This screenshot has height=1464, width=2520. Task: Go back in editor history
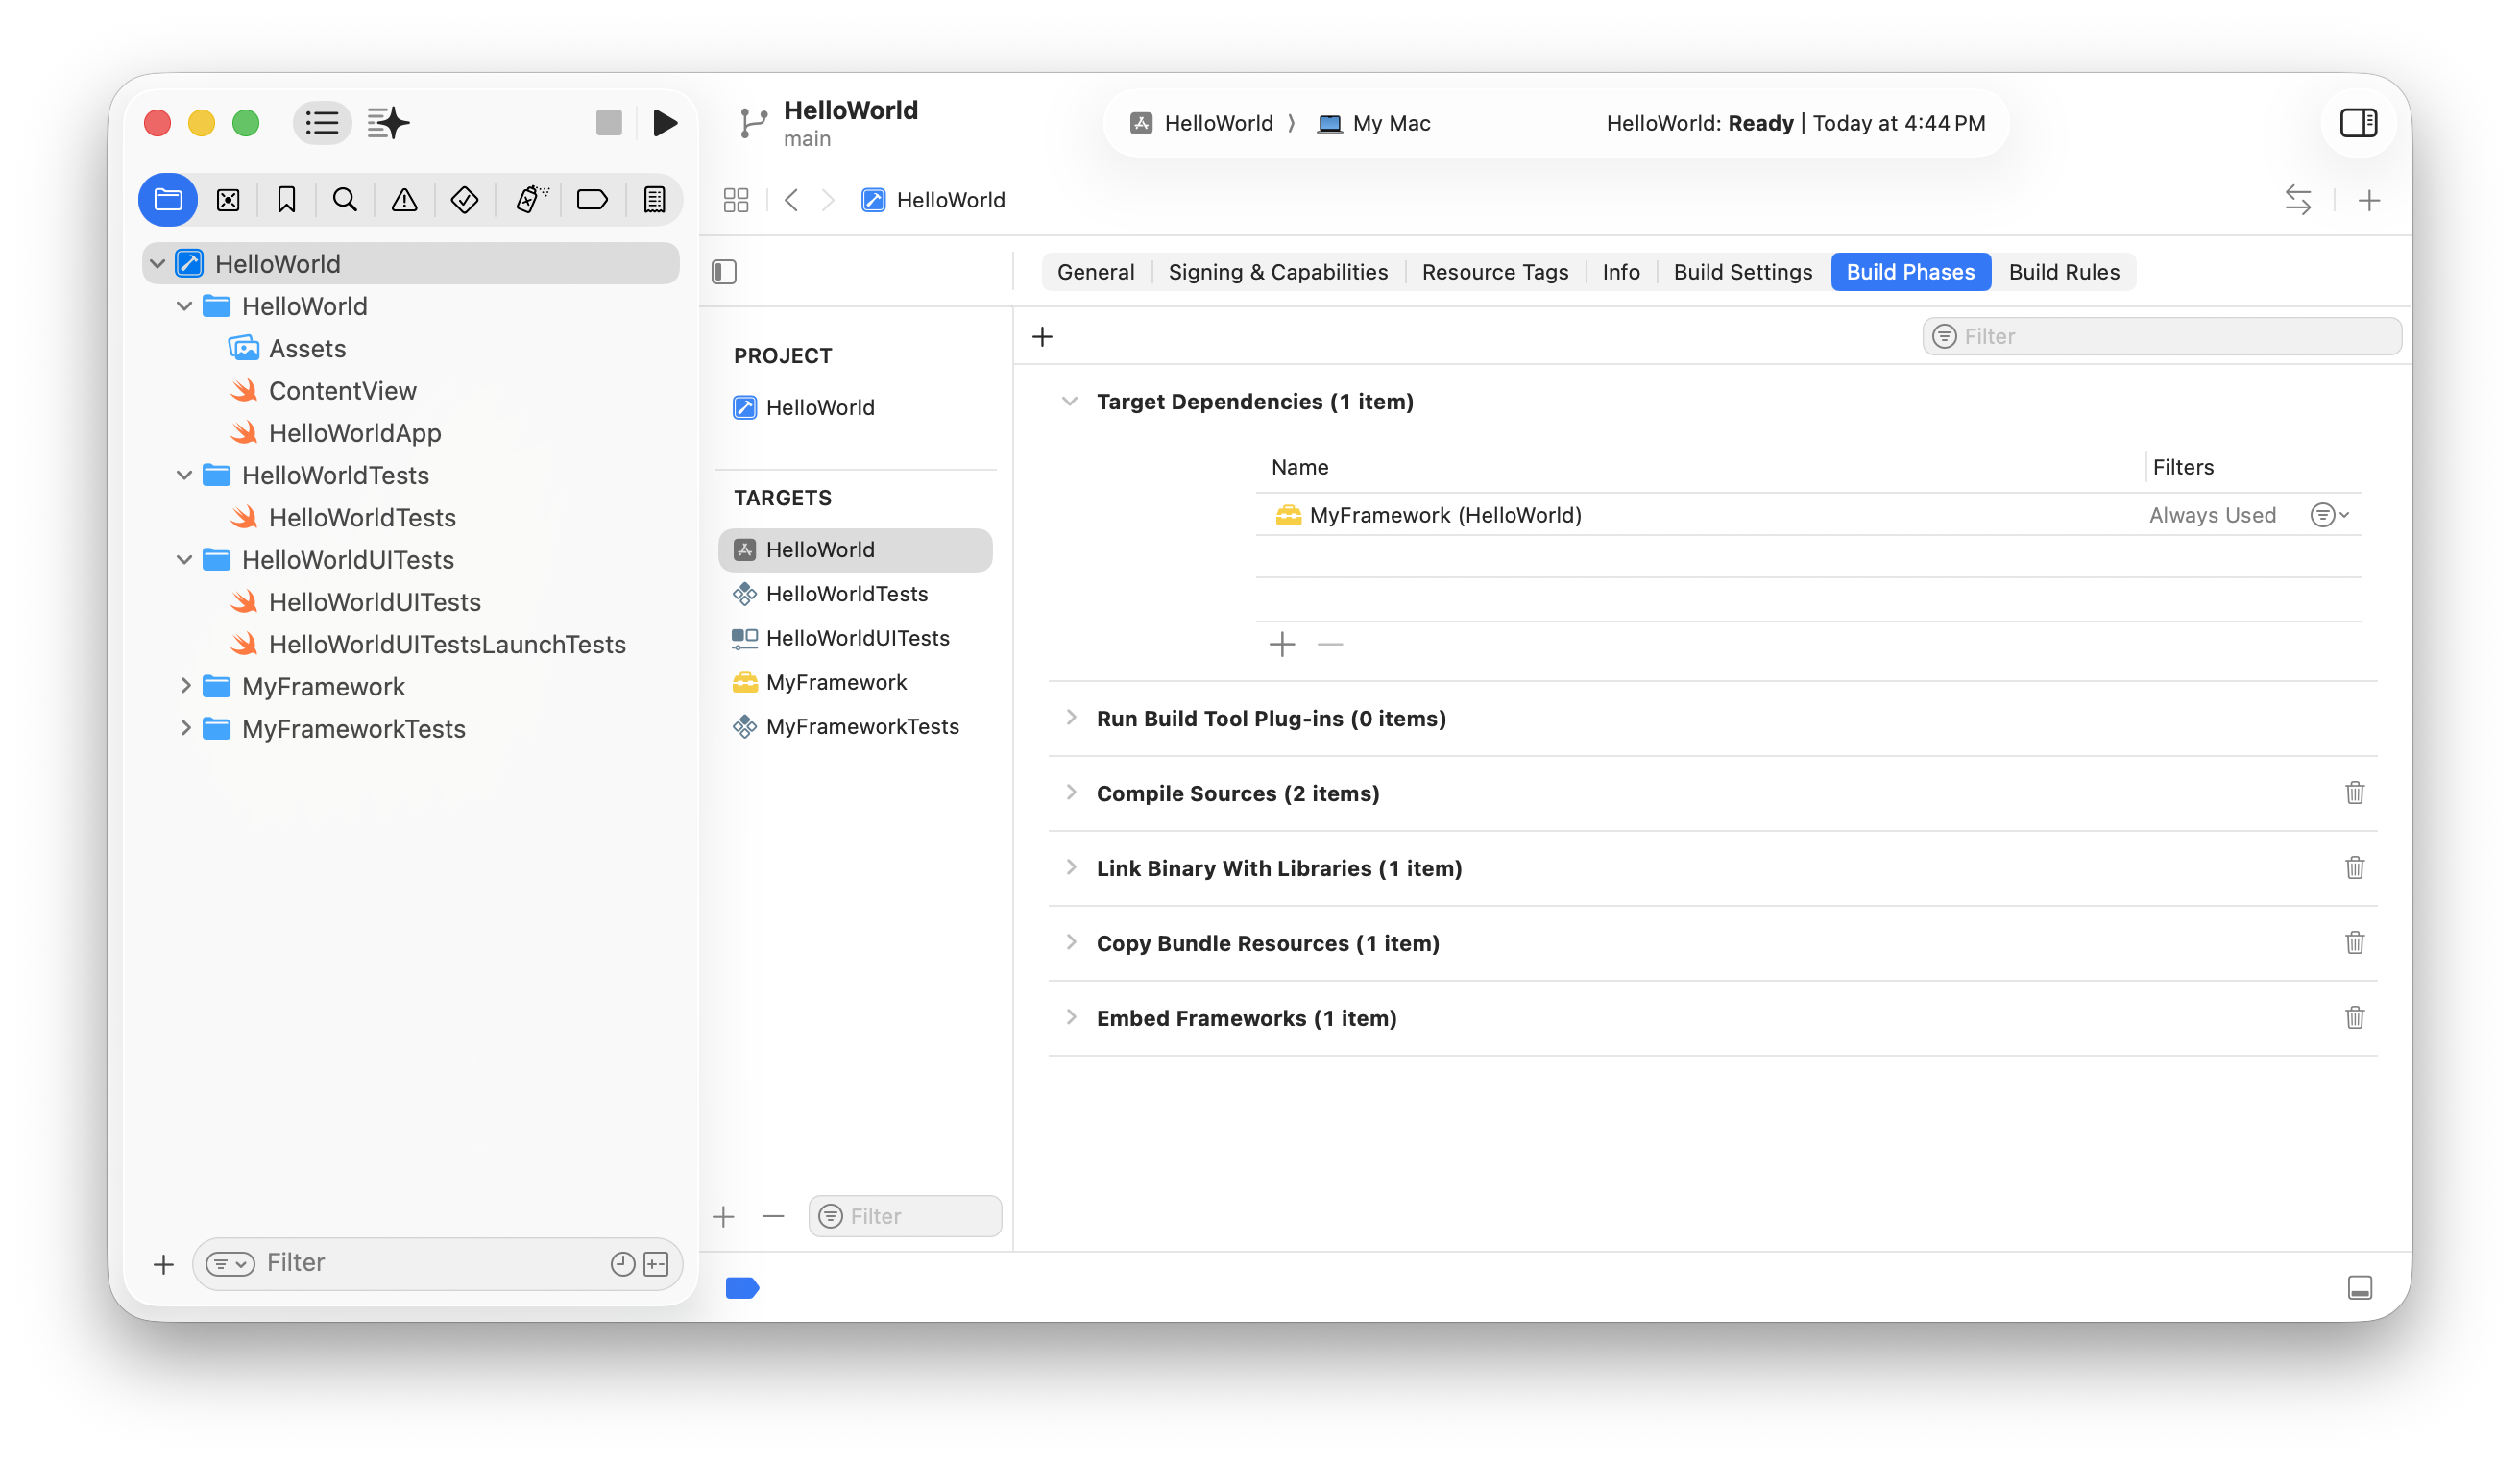pyautogui.click(x=791, y=200)
